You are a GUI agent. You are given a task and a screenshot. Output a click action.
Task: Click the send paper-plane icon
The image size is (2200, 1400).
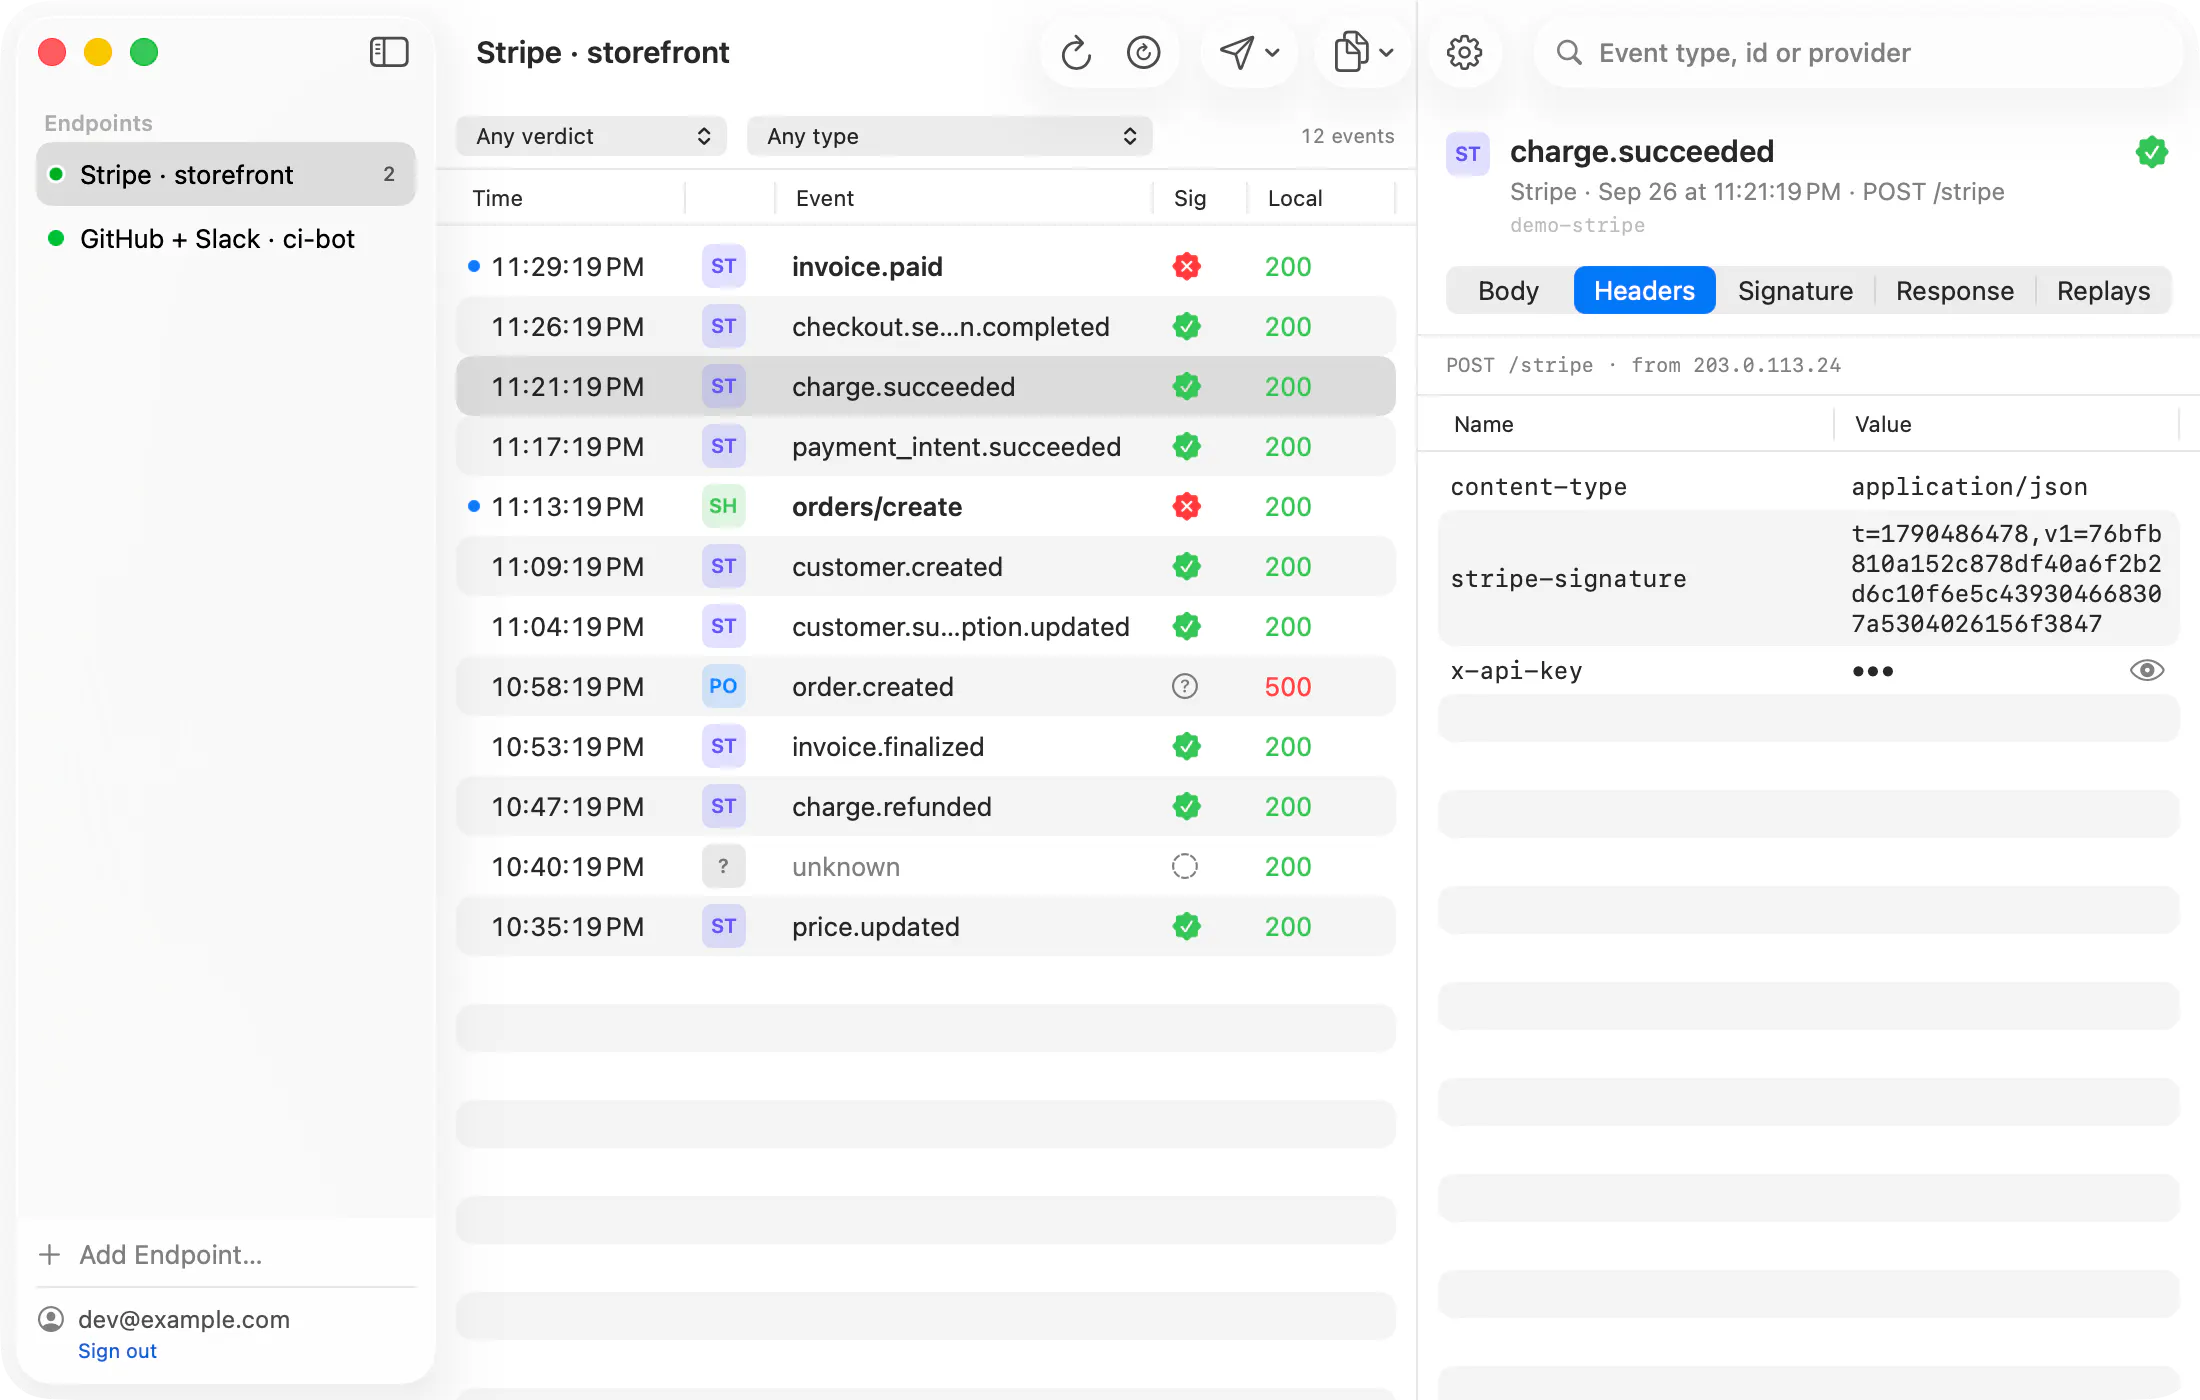point(1237,52)
